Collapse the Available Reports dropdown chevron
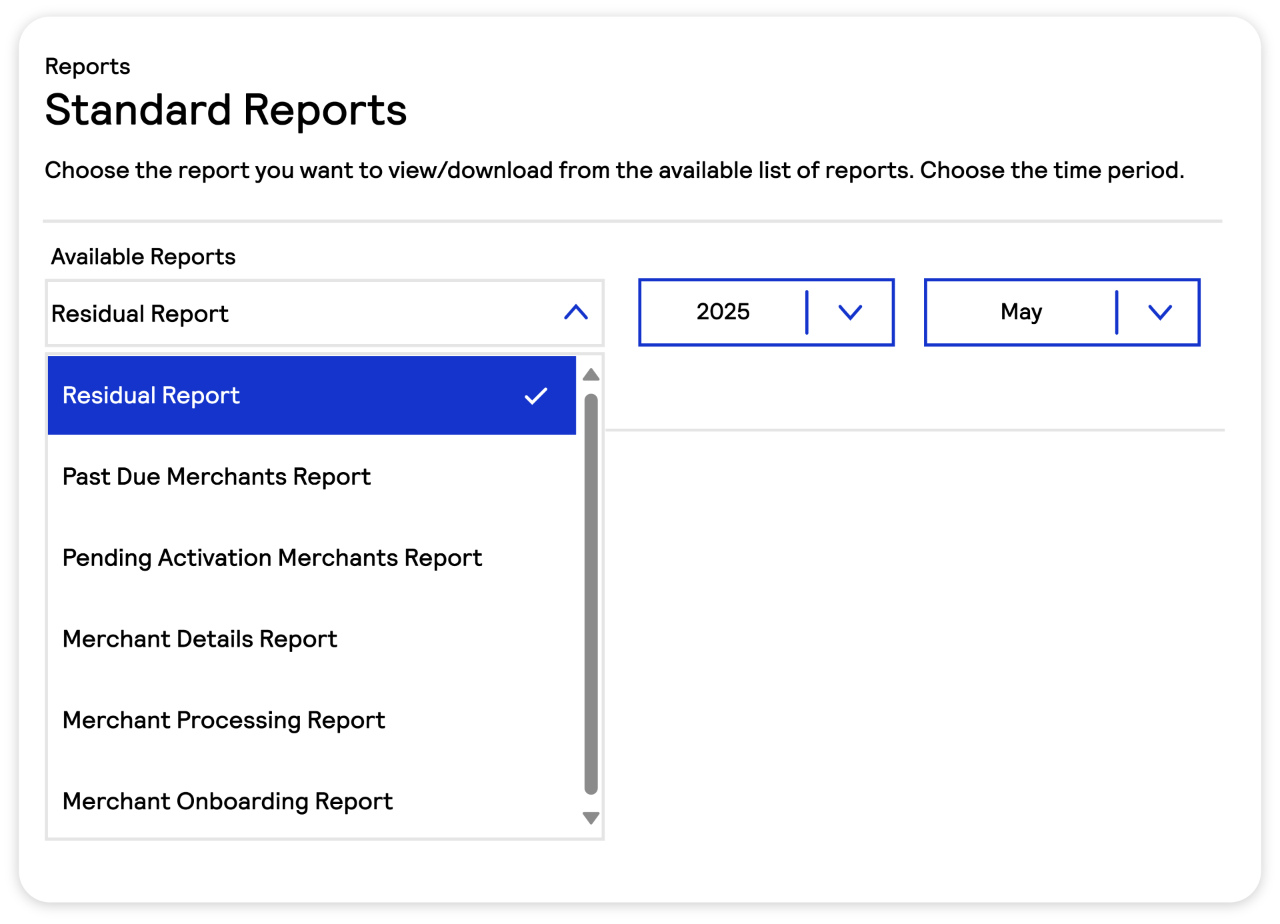1280x924 pixels. tap(575, 313)
